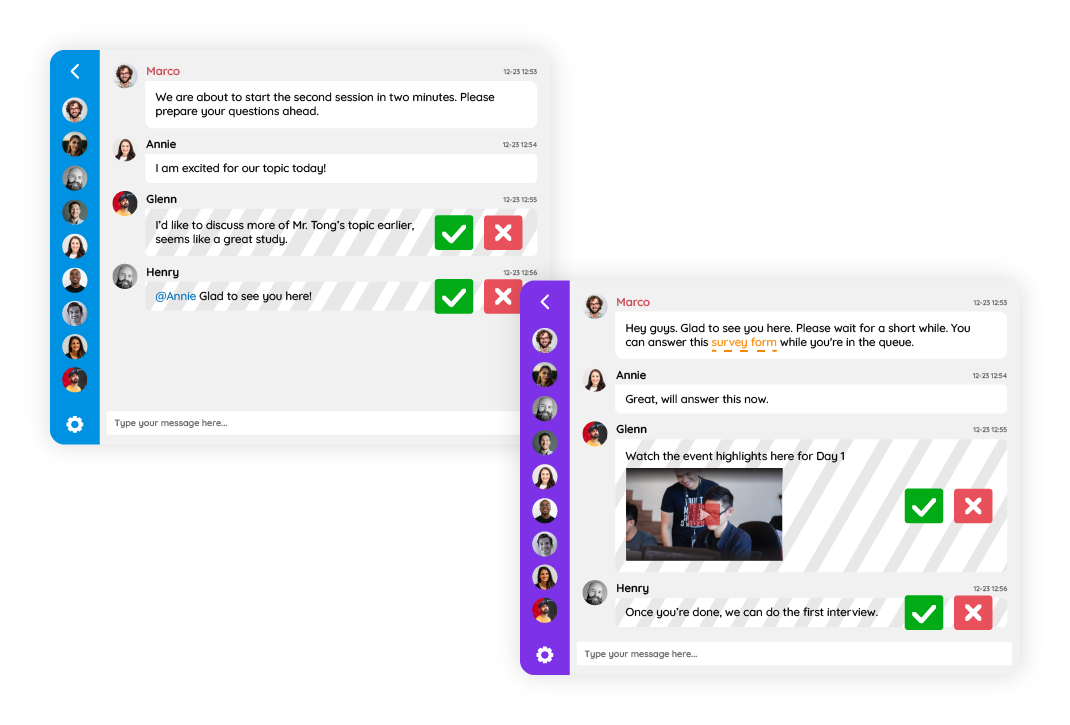
Task: Reject Henry's '@Annie Glad to see you' message
Action: (502, 296)
